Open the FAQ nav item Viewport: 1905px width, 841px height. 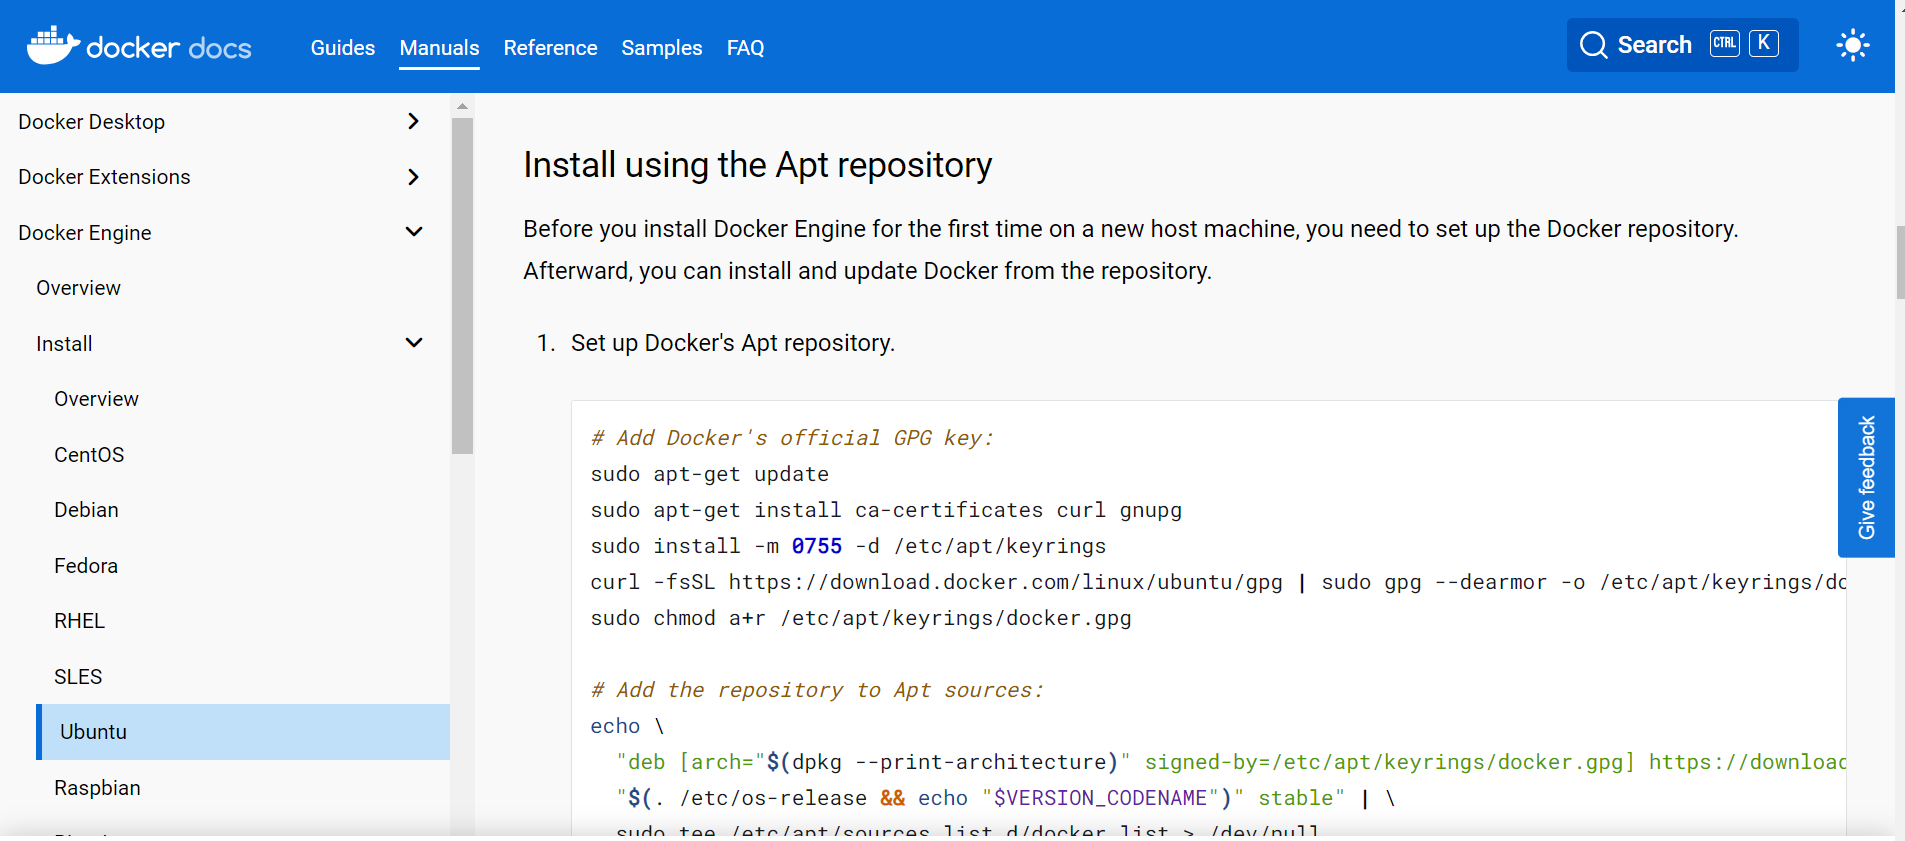pos(745,48)
